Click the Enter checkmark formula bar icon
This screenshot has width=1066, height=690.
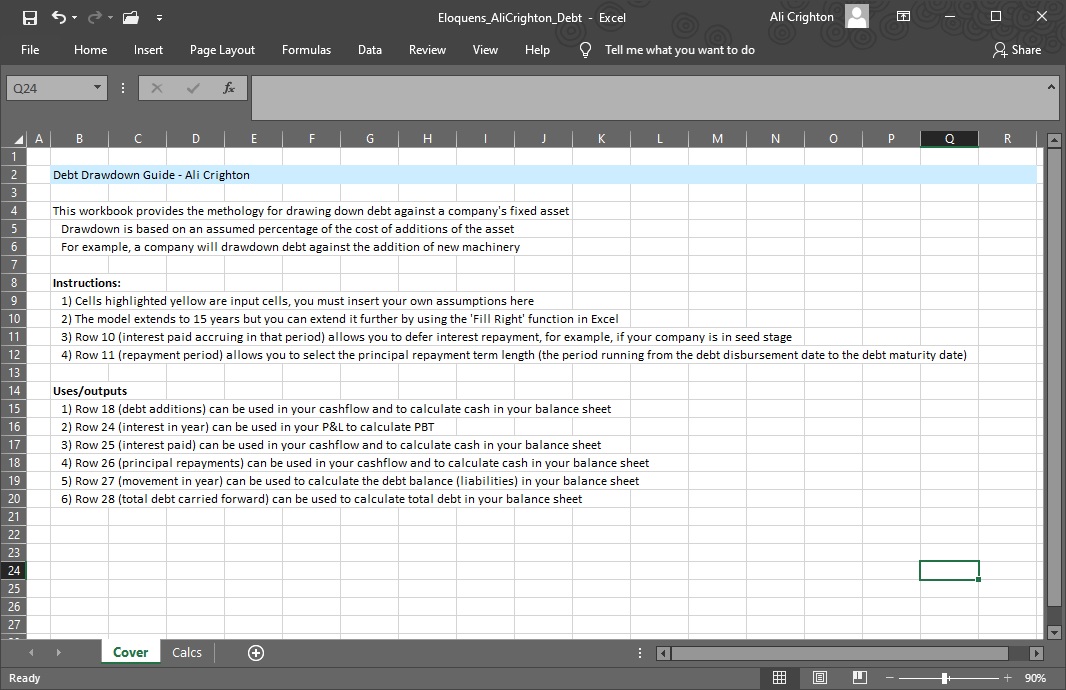(193, 88)
